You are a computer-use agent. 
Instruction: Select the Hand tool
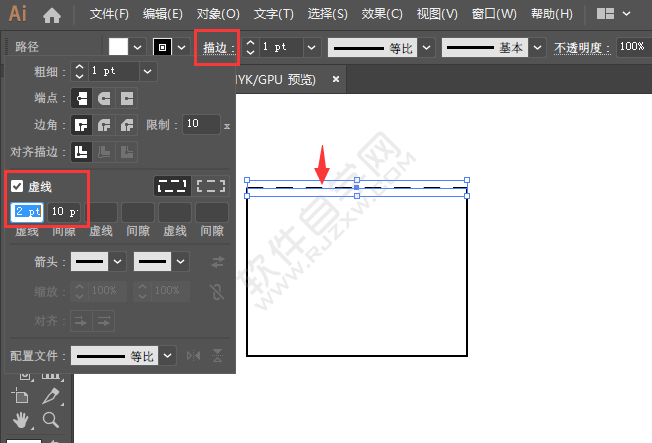pyautogui.click(x=21, y=421)
